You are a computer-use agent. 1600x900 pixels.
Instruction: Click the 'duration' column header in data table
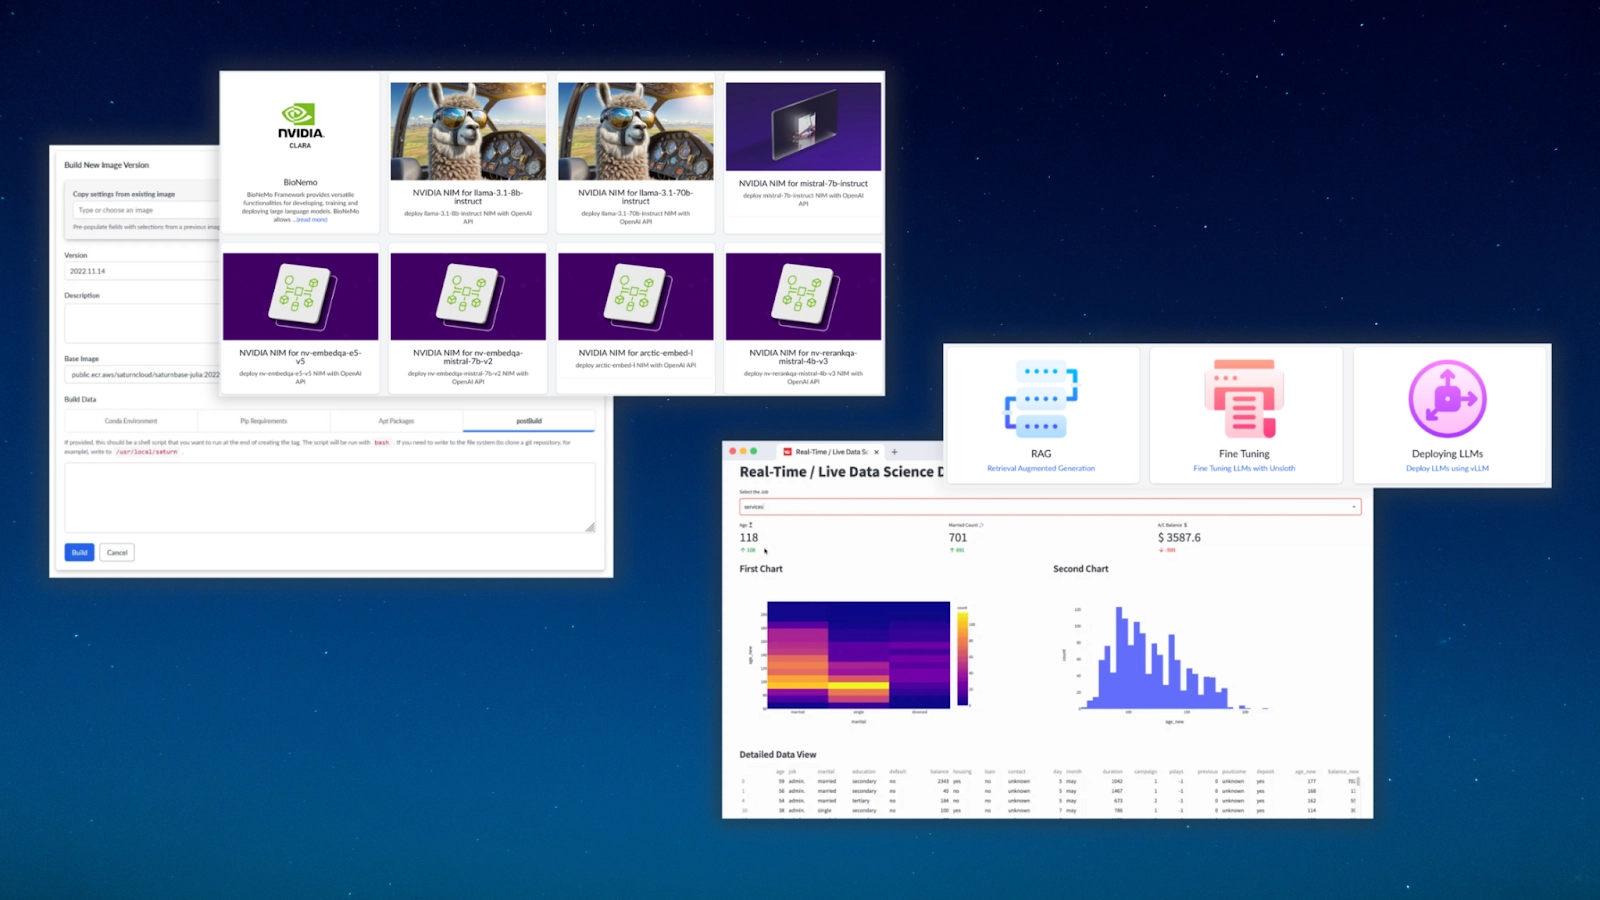click(1113, 772)
